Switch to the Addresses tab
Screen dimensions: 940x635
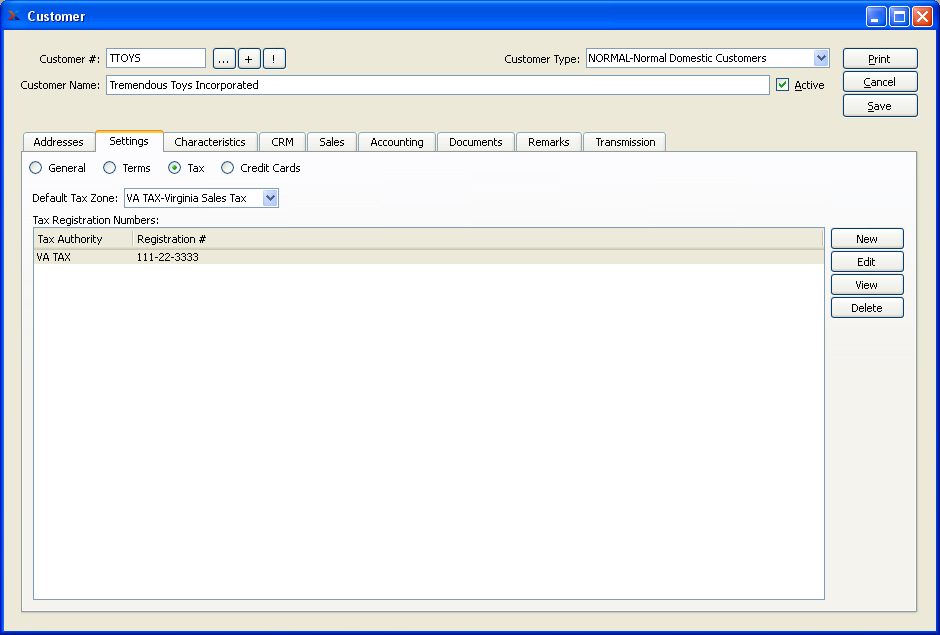58,142
